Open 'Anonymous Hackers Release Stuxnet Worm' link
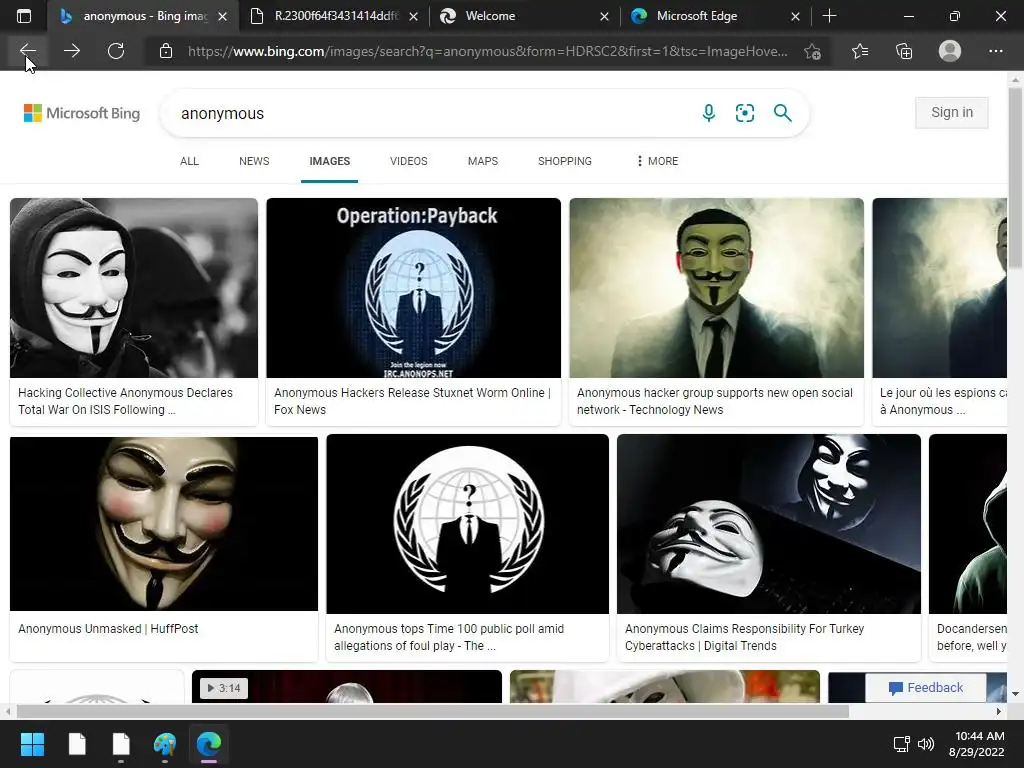 (412, 401)
